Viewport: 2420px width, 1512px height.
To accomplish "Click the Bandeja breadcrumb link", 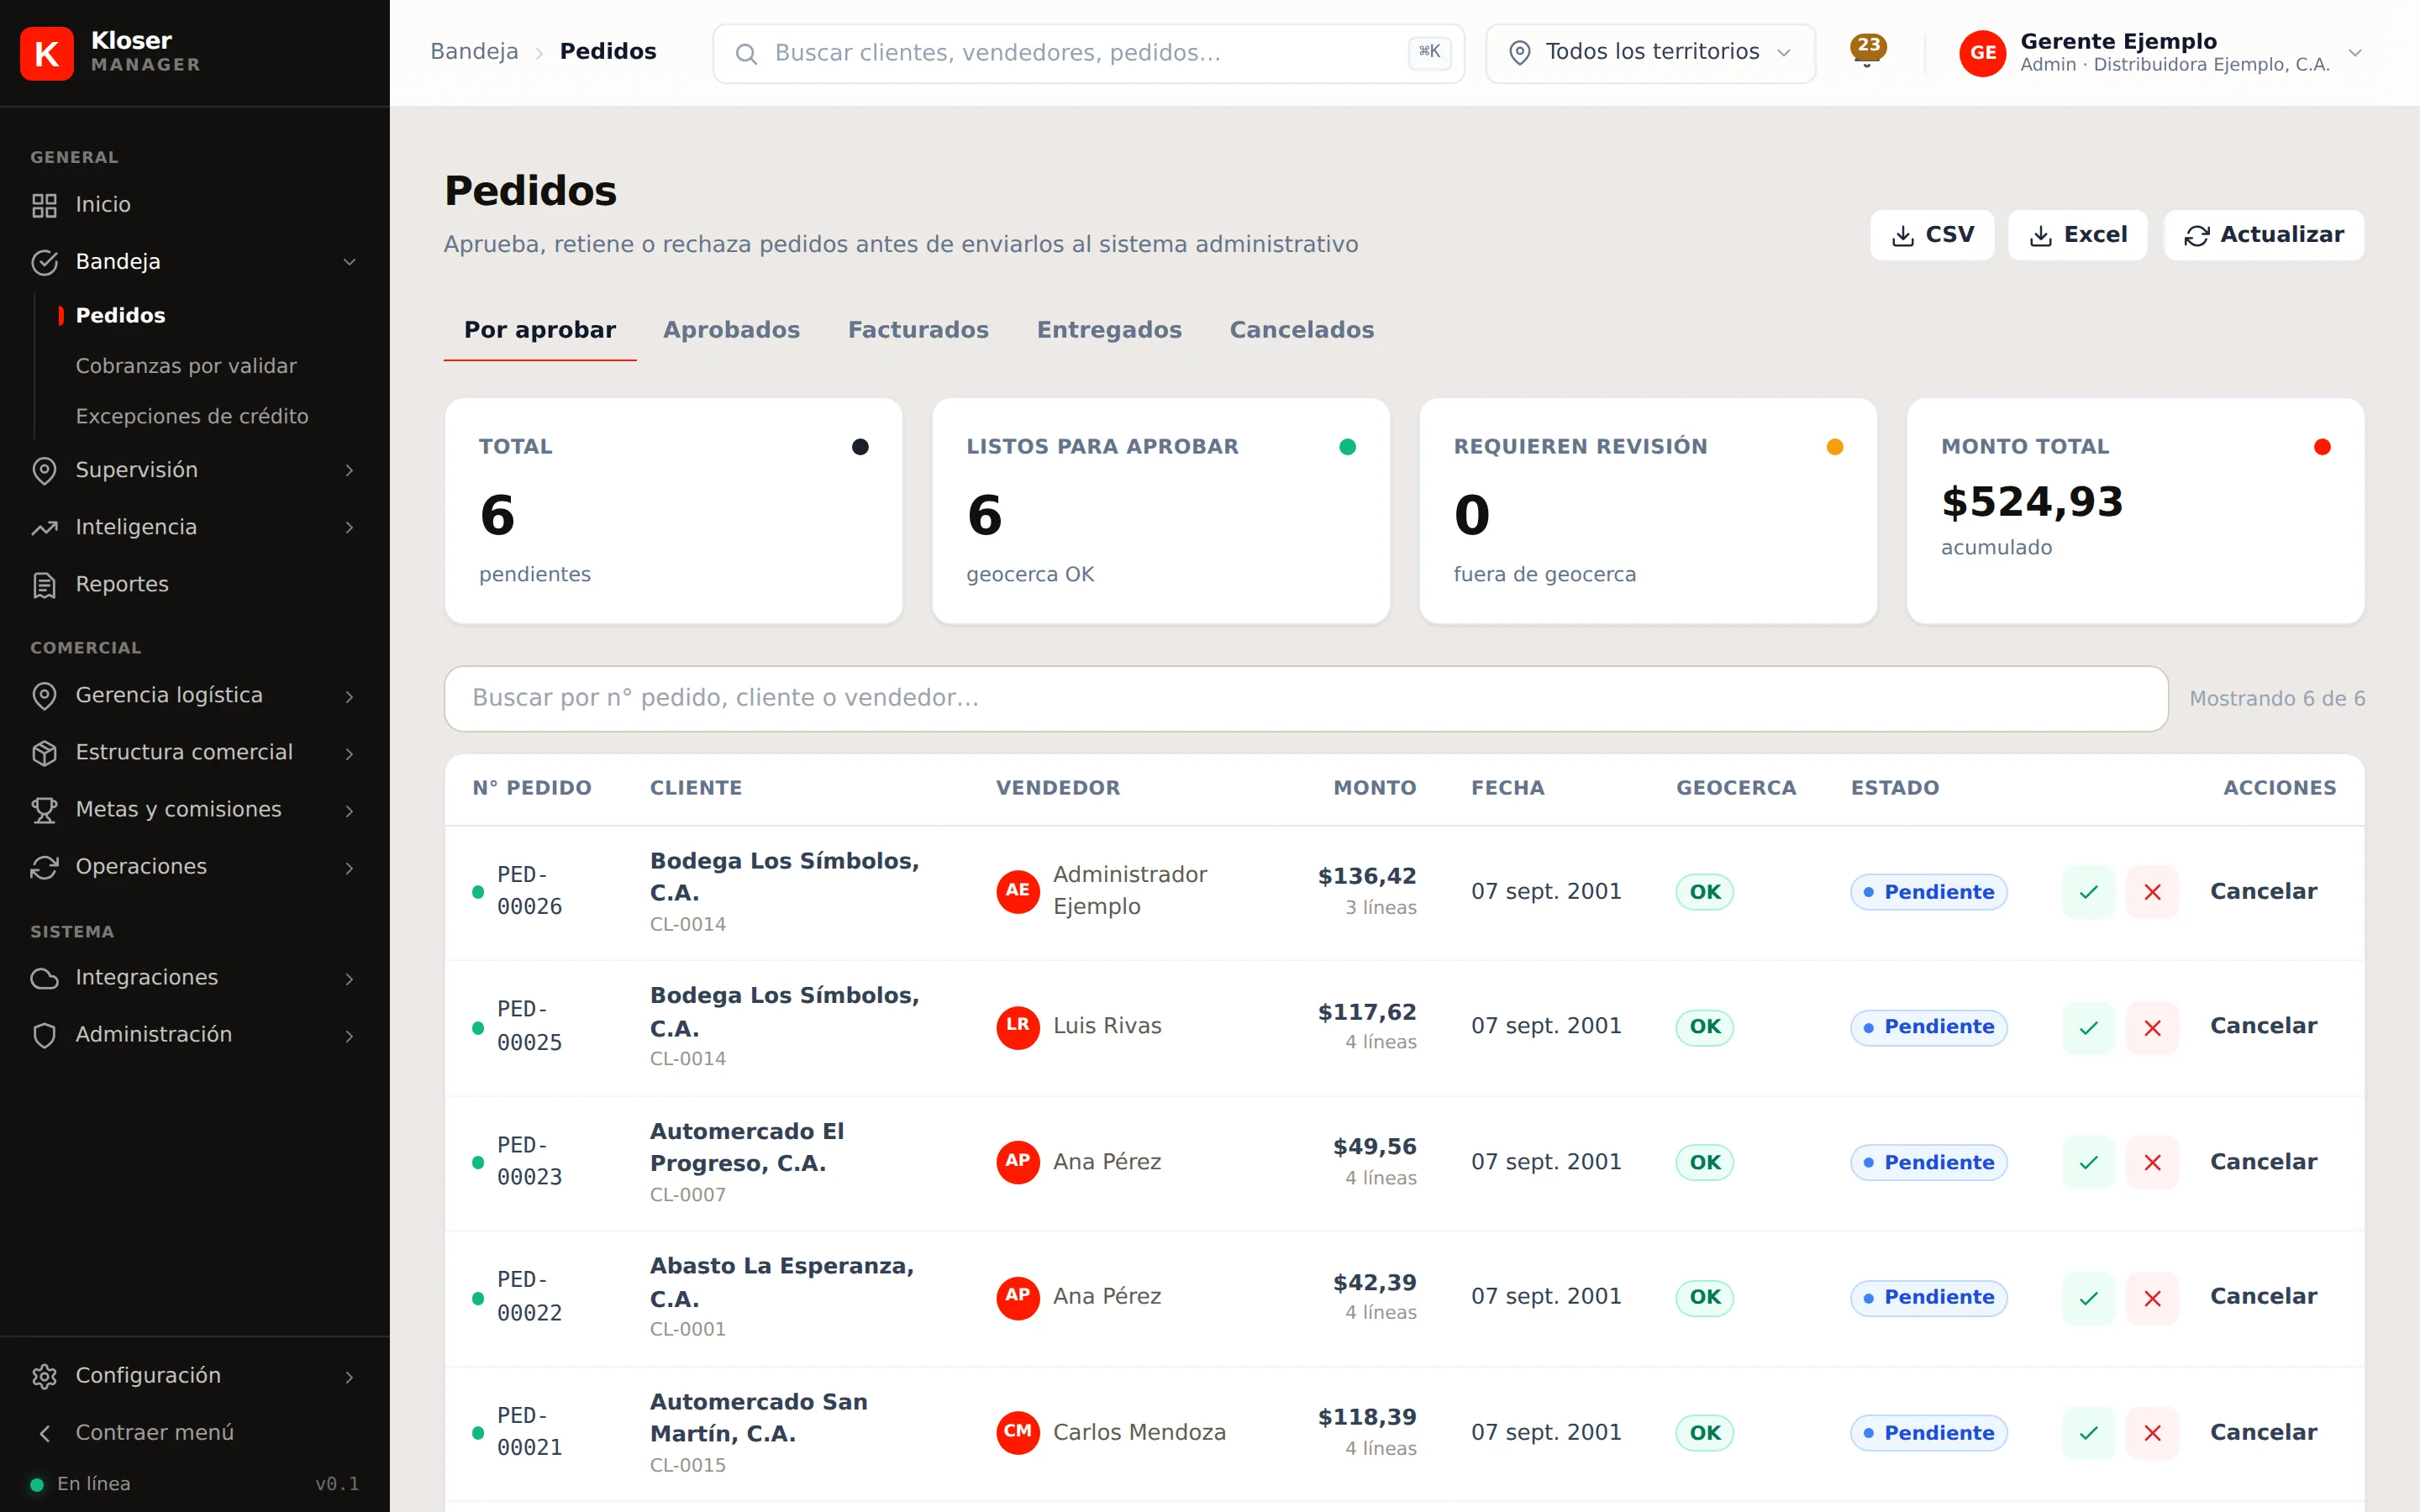I will click(474, 52).
